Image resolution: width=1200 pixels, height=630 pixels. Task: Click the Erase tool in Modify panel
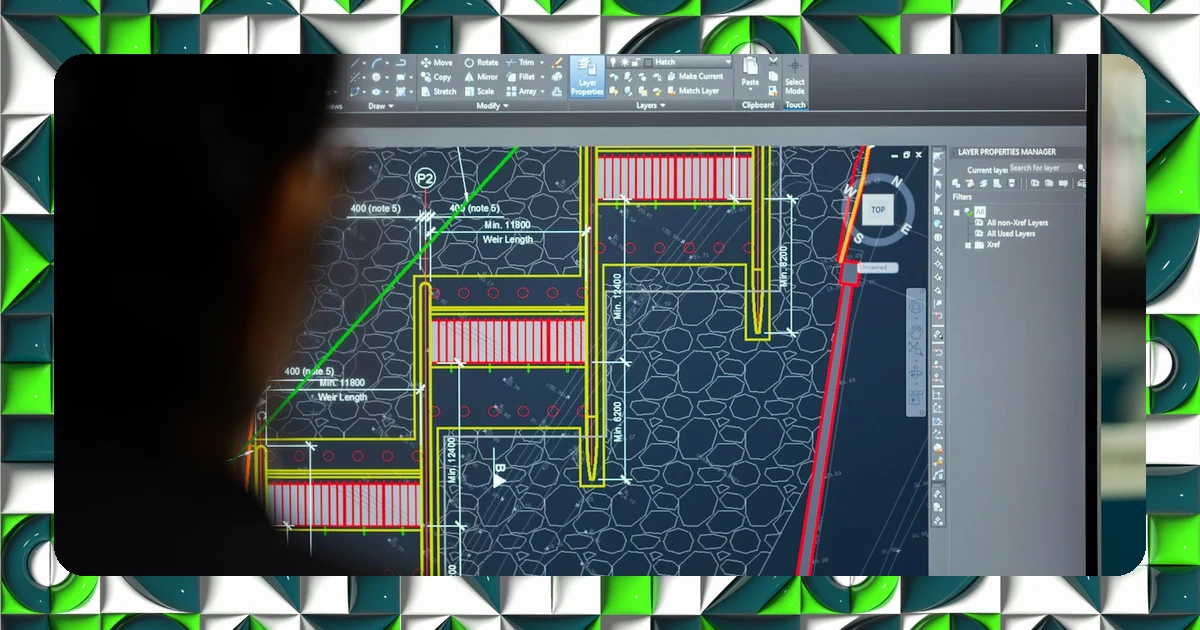(557, 63)
